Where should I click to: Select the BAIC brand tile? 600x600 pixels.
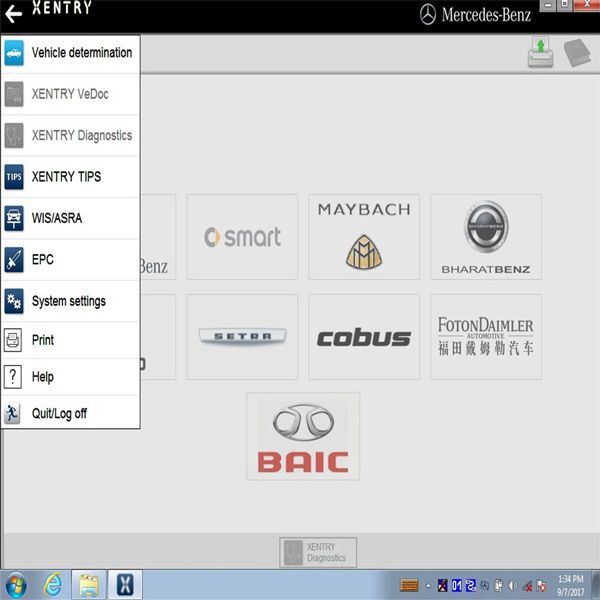tap(303, 436)
